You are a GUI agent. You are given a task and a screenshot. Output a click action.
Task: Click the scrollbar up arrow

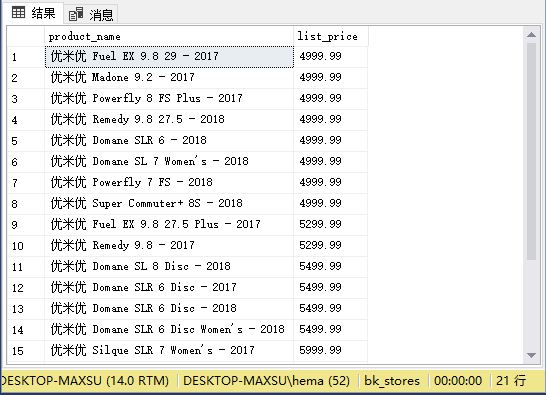(531, 34)
